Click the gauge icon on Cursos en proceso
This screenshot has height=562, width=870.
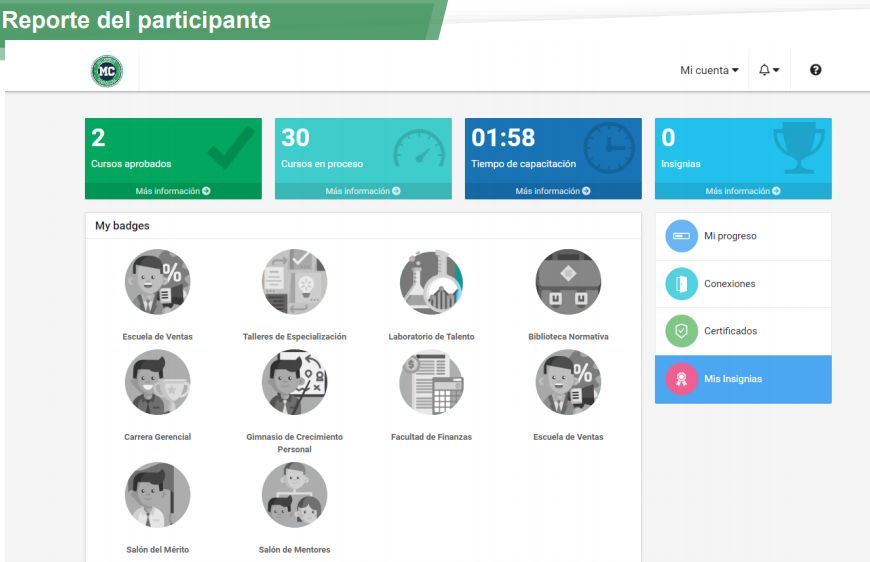419,148
